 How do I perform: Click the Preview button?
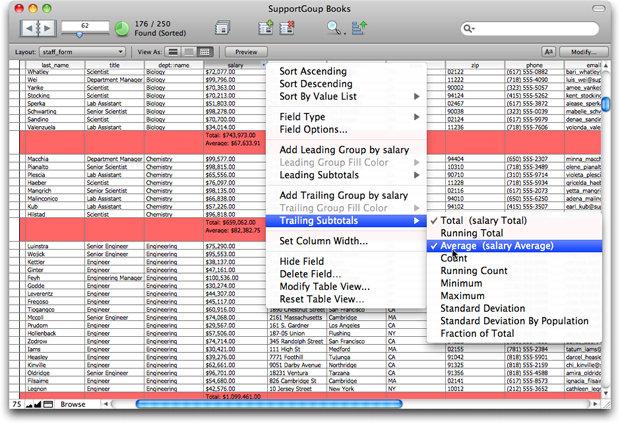pos(246,52)
